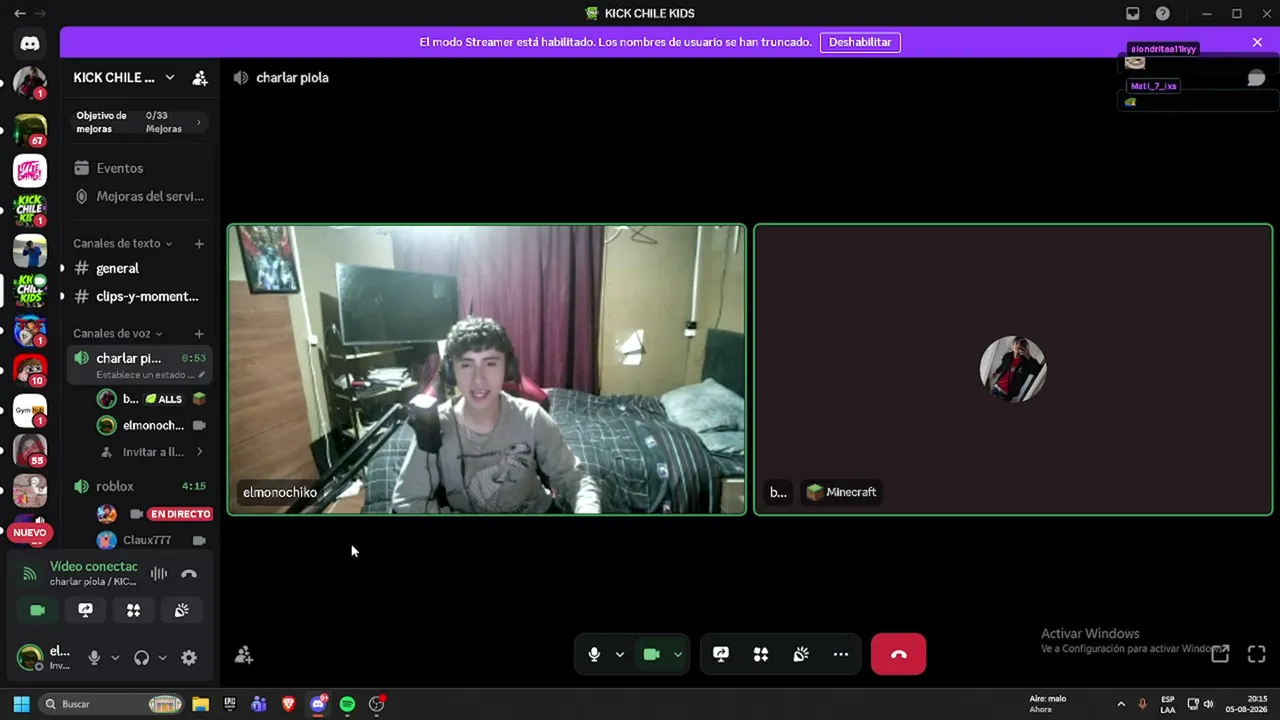Viewport: 1280px width, 720px height.
Task: Select elmonochiko in the voice member list
Action: [152, 425]
